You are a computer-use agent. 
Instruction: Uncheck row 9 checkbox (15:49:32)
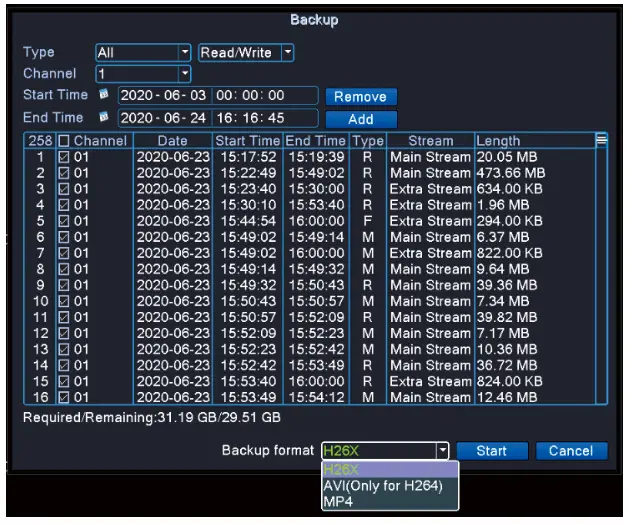64,285
